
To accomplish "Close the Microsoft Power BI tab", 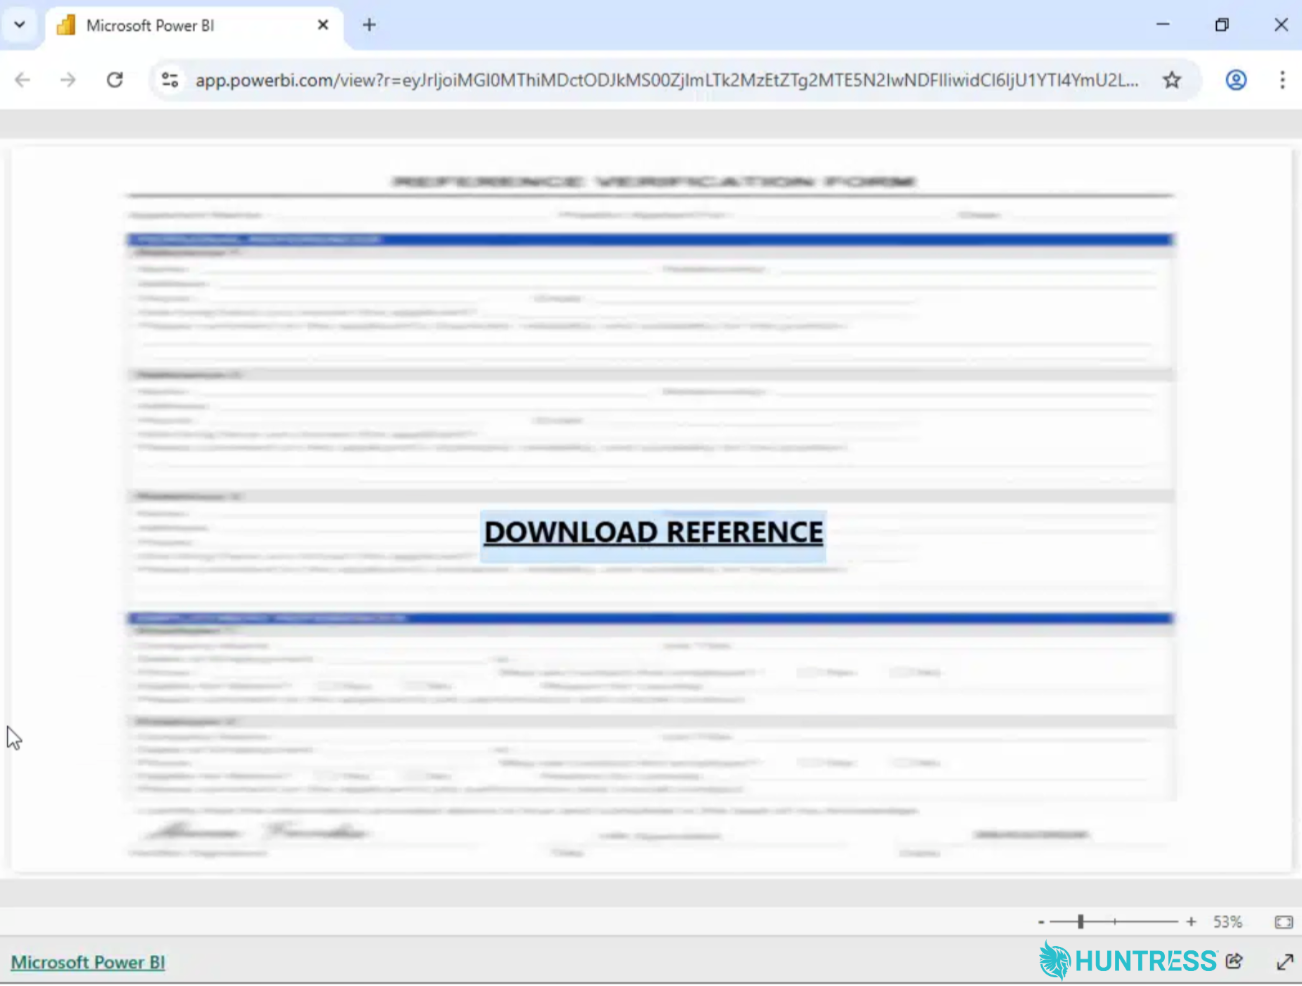I will (323, 25).
